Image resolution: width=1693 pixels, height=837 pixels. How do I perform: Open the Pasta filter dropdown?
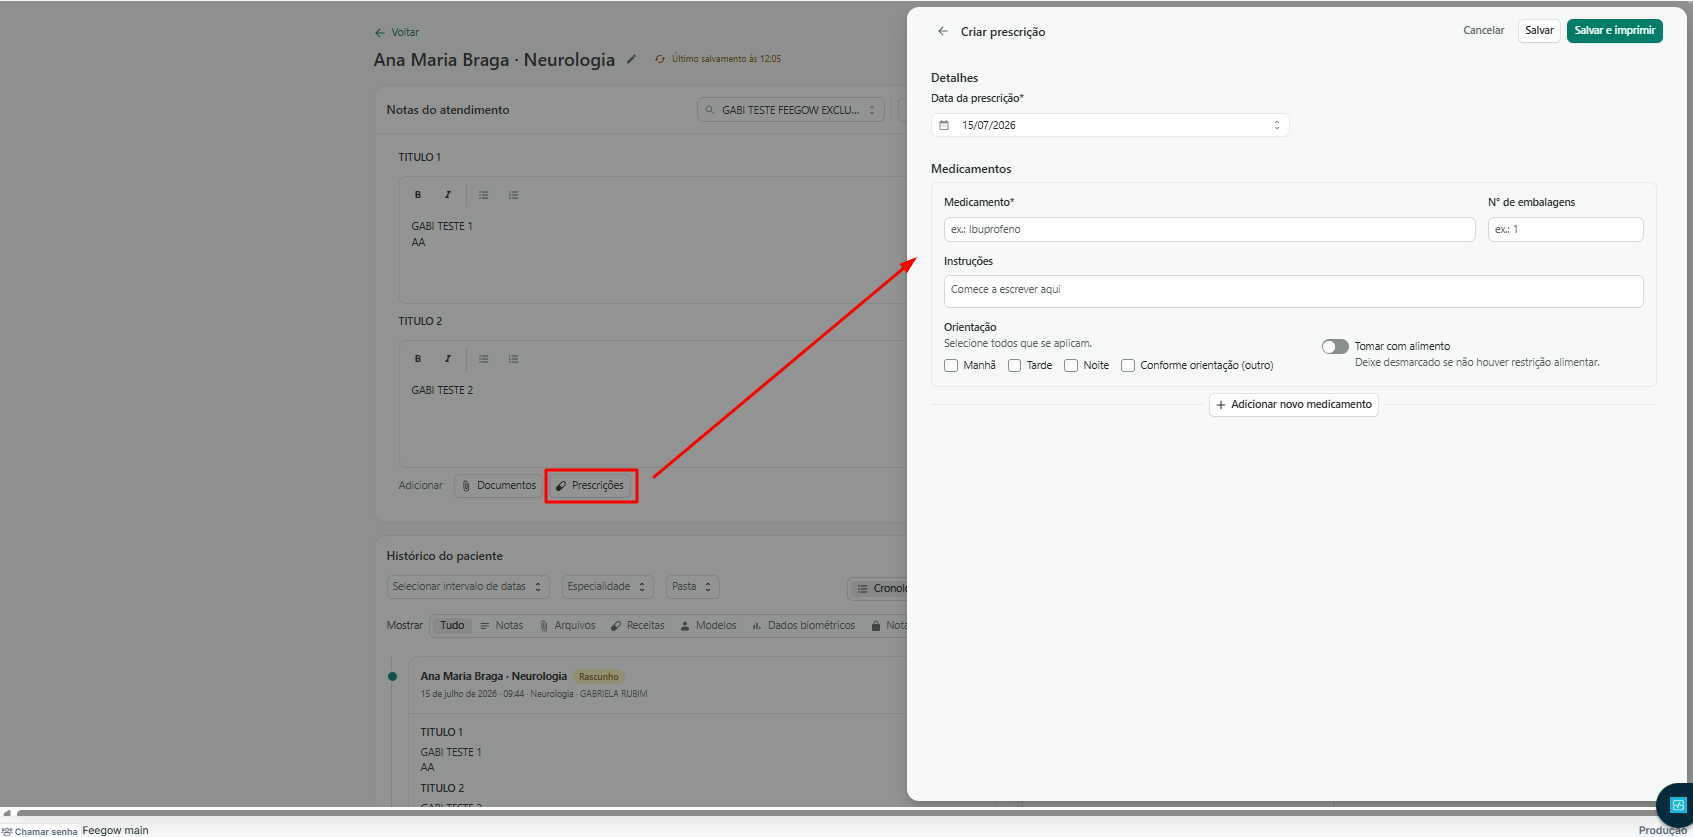pos(692,587)
